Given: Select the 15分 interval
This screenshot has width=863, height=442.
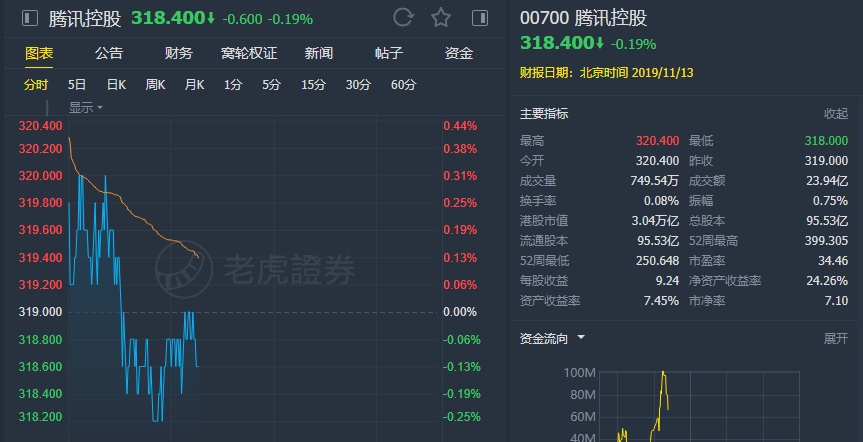Looking at the screenshot, I should click(313, 85).
